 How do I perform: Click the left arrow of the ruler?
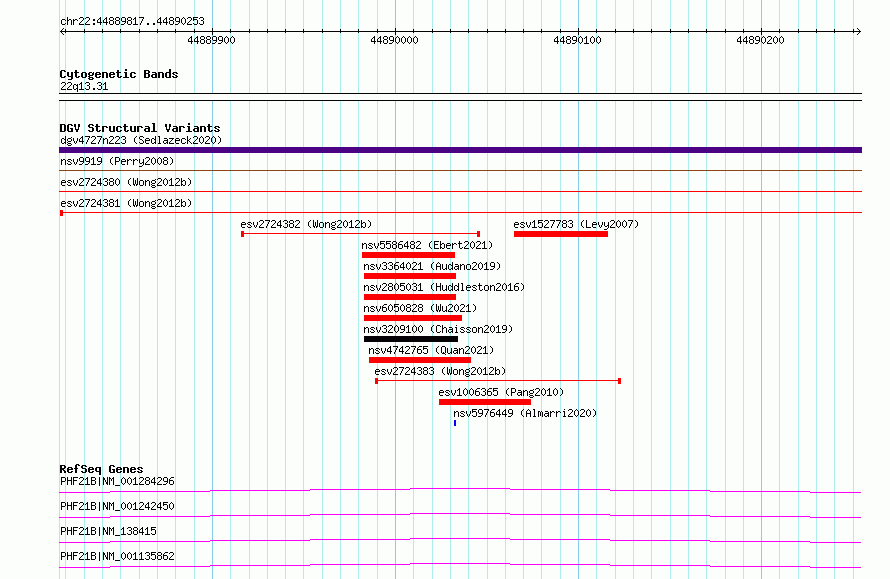point(63,32)
